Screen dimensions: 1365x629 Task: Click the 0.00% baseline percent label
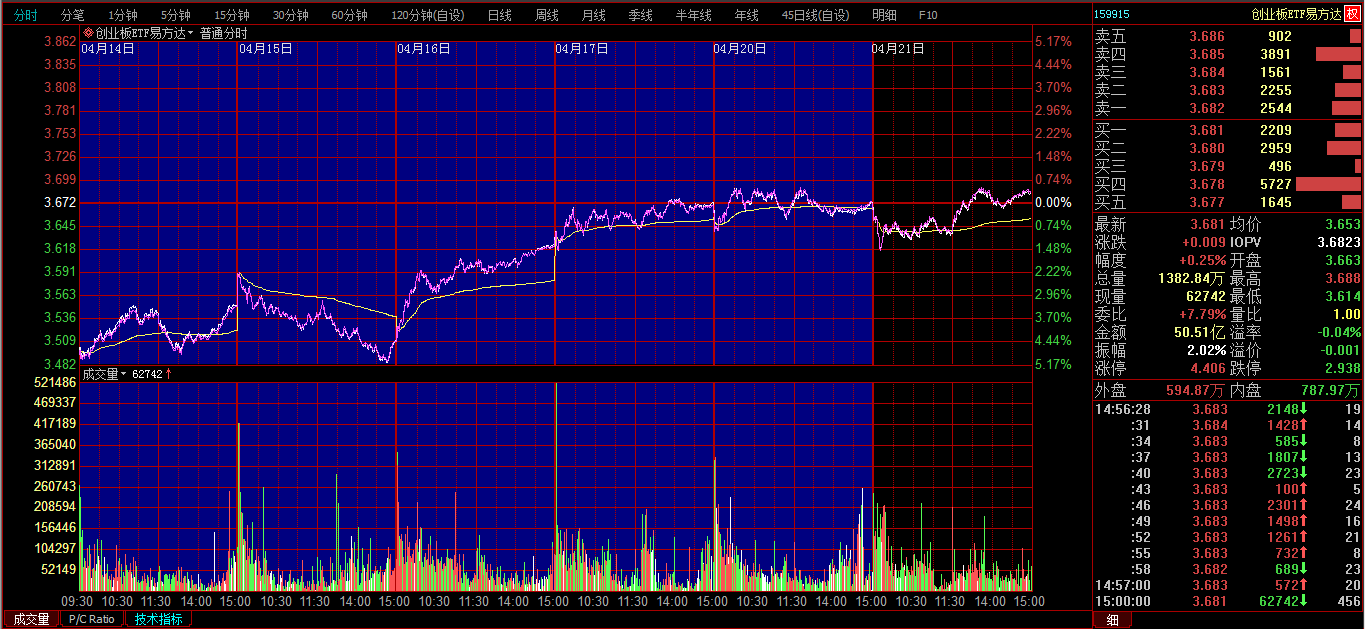click(x=1054, y=202)
